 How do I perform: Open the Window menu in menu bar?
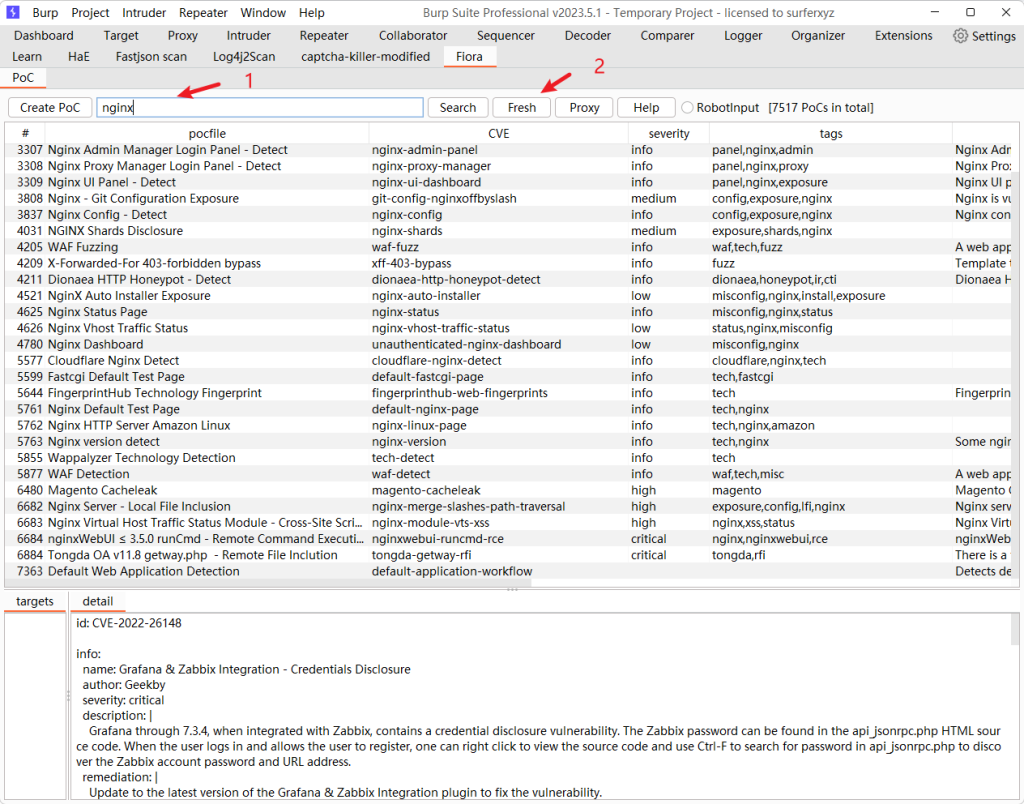click(x=263, y=13)
